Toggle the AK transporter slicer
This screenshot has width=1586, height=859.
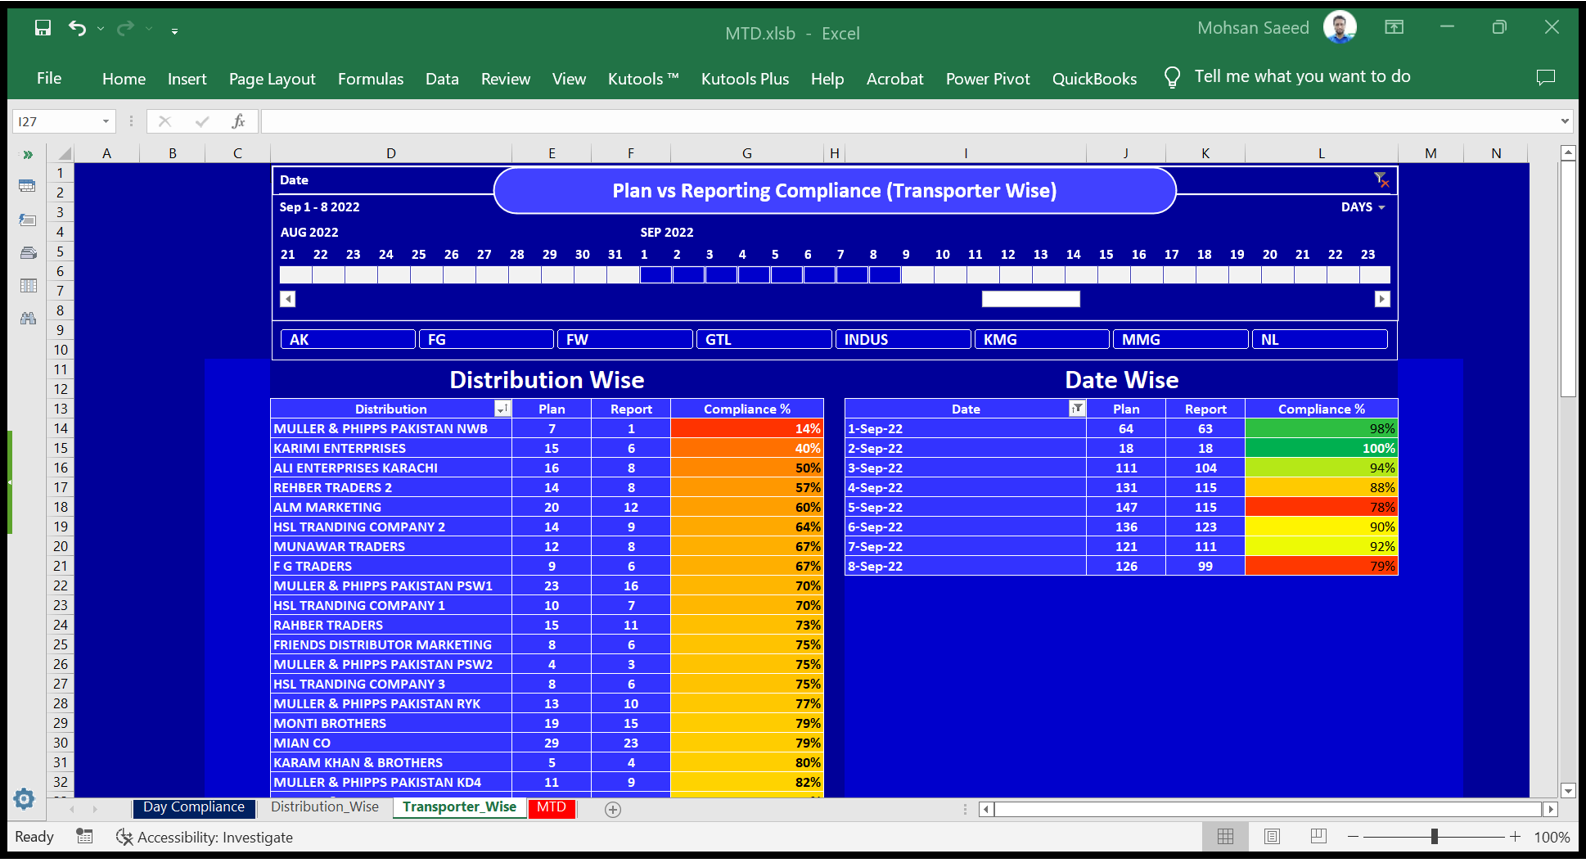[x=347, y=340]
